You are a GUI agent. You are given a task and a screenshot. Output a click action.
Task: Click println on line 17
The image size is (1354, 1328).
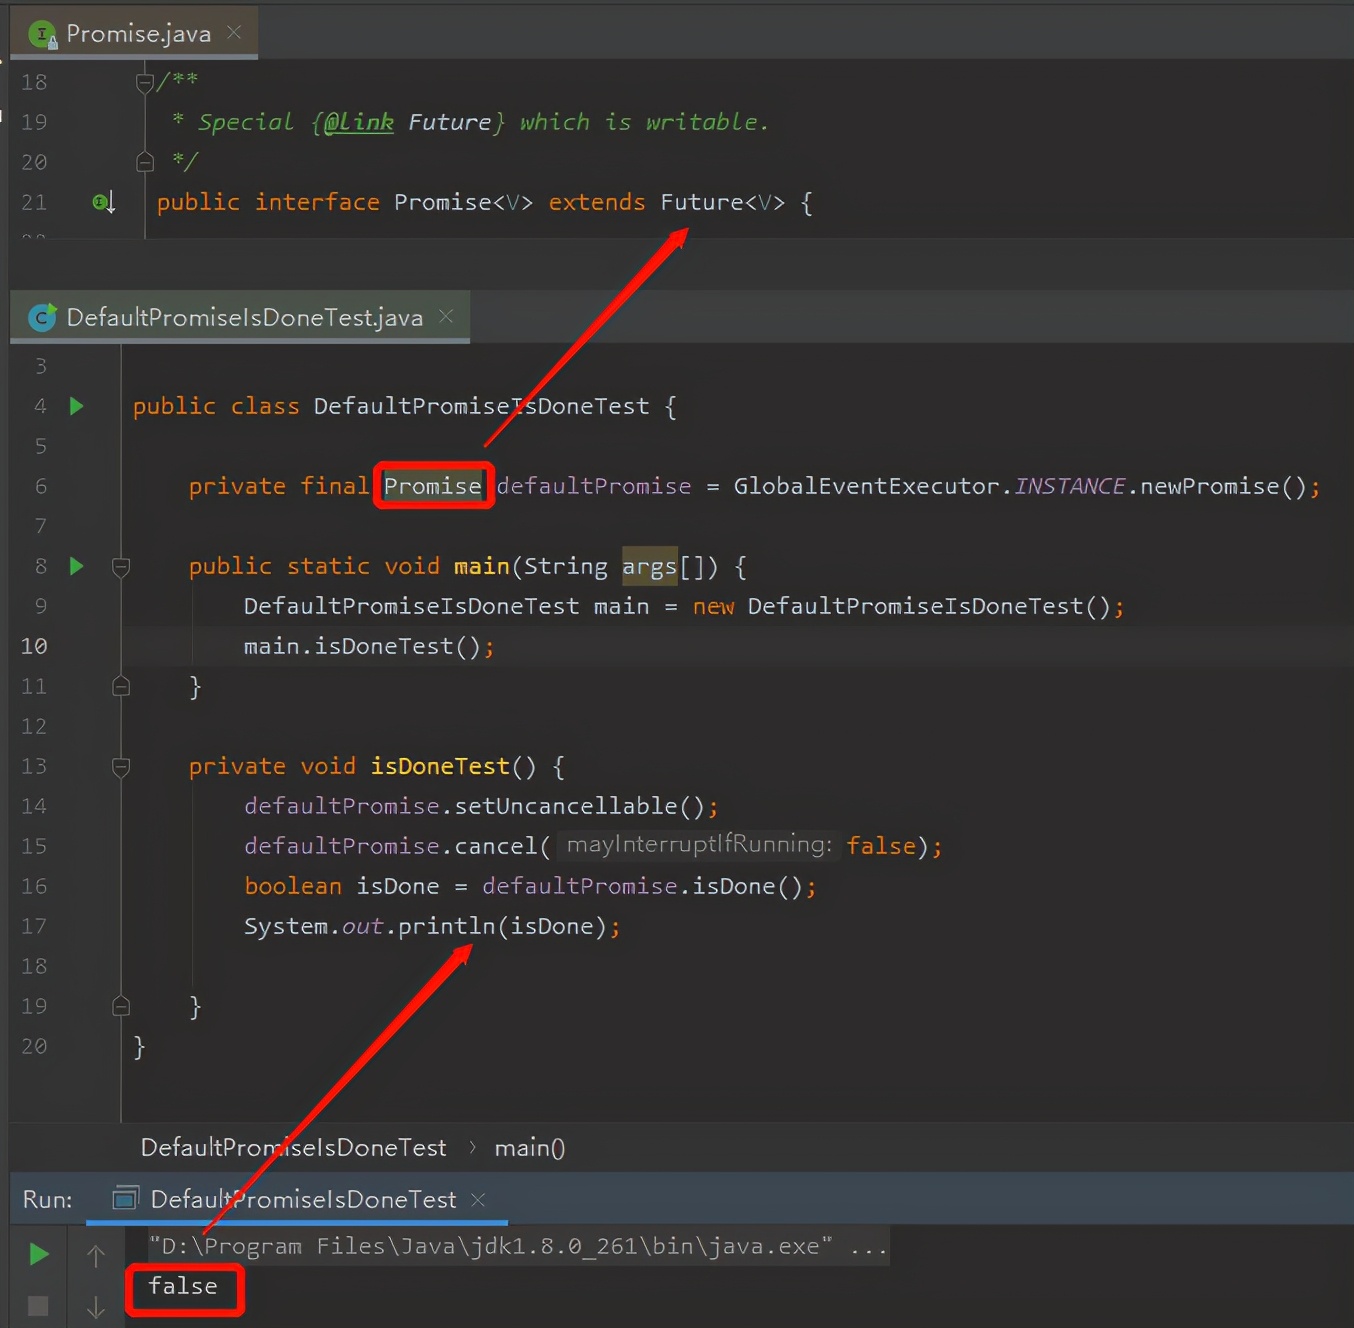pos(447,927)
